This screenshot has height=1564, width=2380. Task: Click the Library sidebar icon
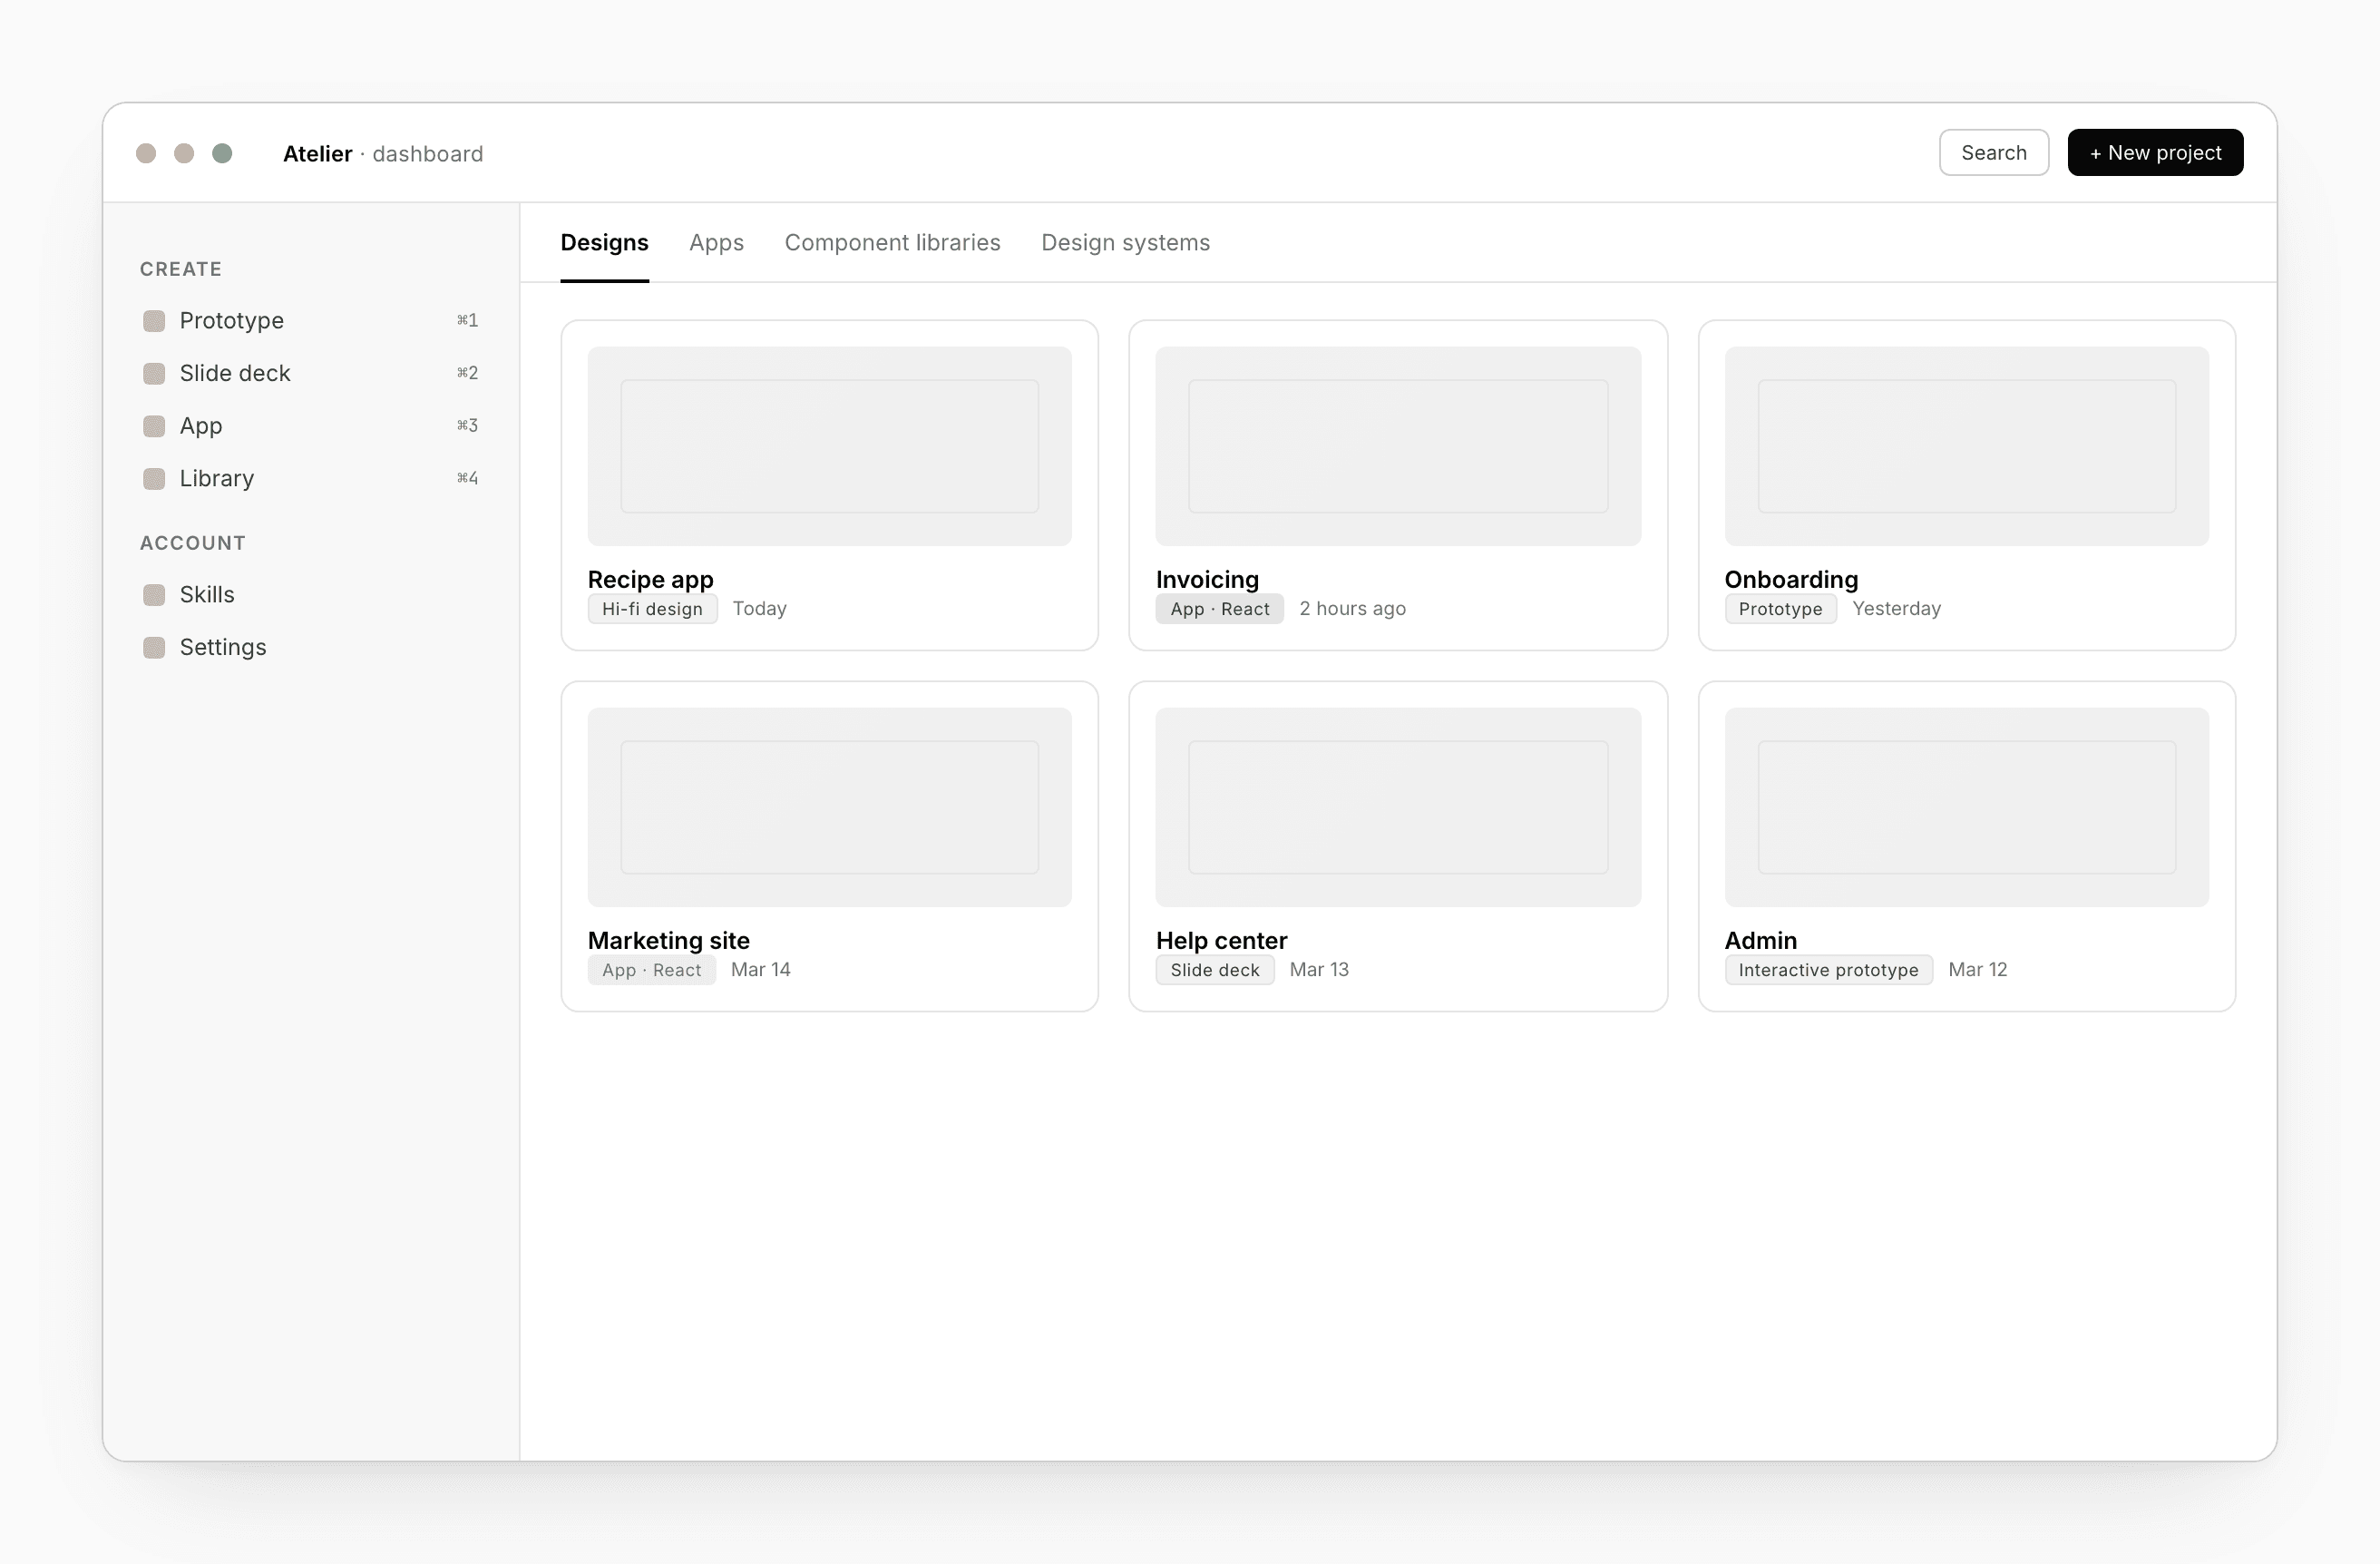point(154,479)
